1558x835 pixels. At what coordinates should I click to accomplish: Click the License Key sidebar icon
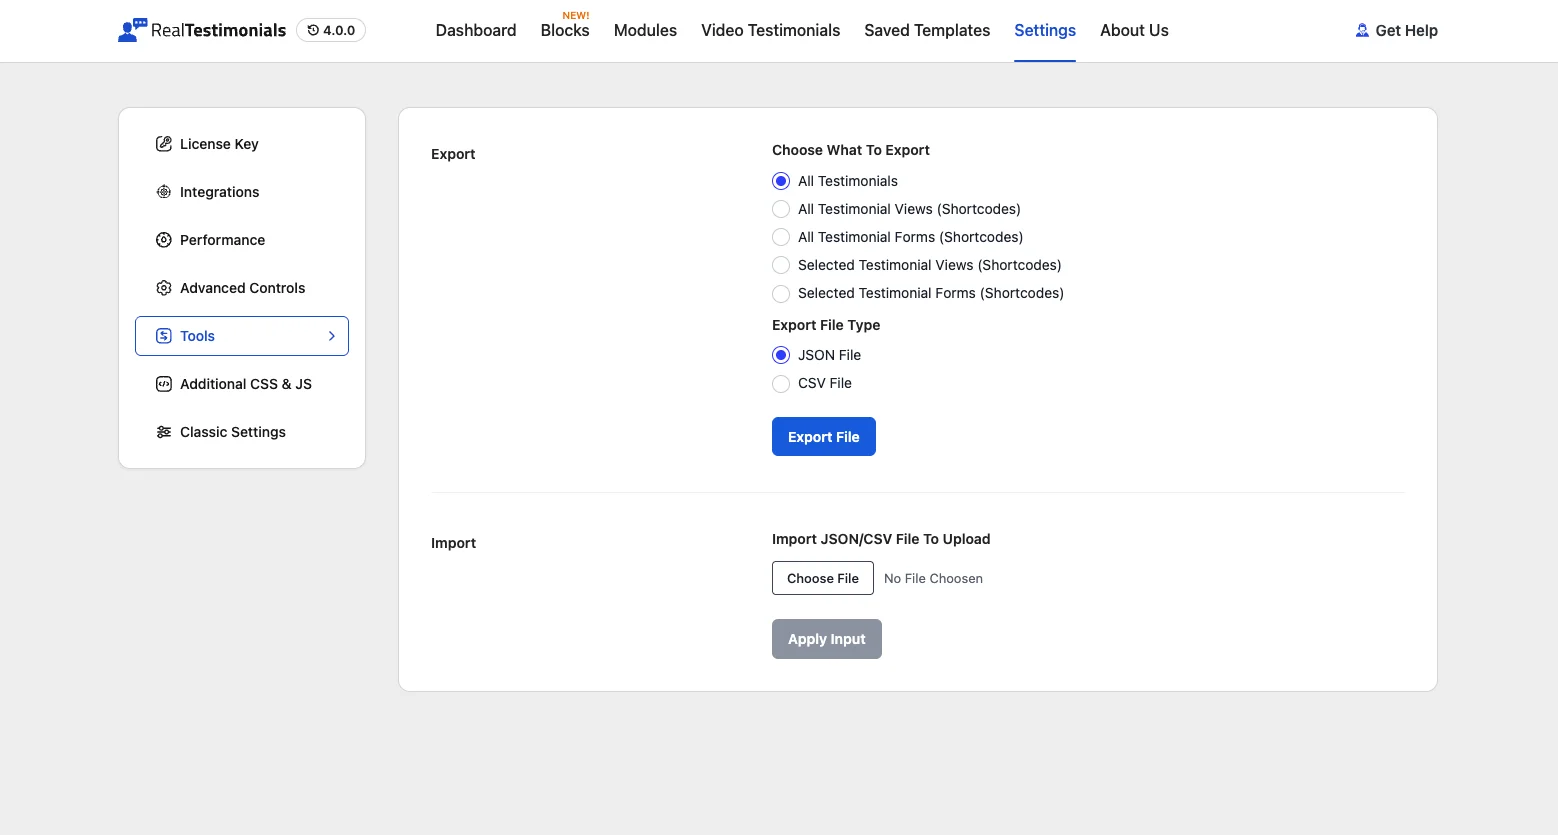tap(164, 144)
